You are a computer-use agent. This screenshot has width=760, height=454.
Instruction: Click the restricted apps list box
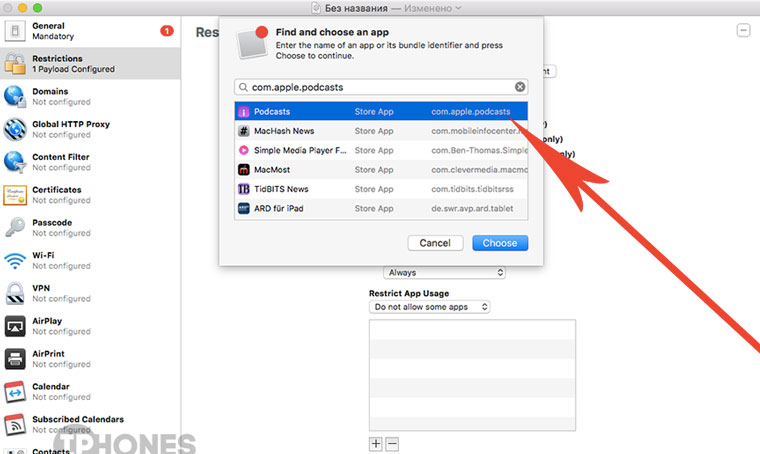tap(472, 375)
